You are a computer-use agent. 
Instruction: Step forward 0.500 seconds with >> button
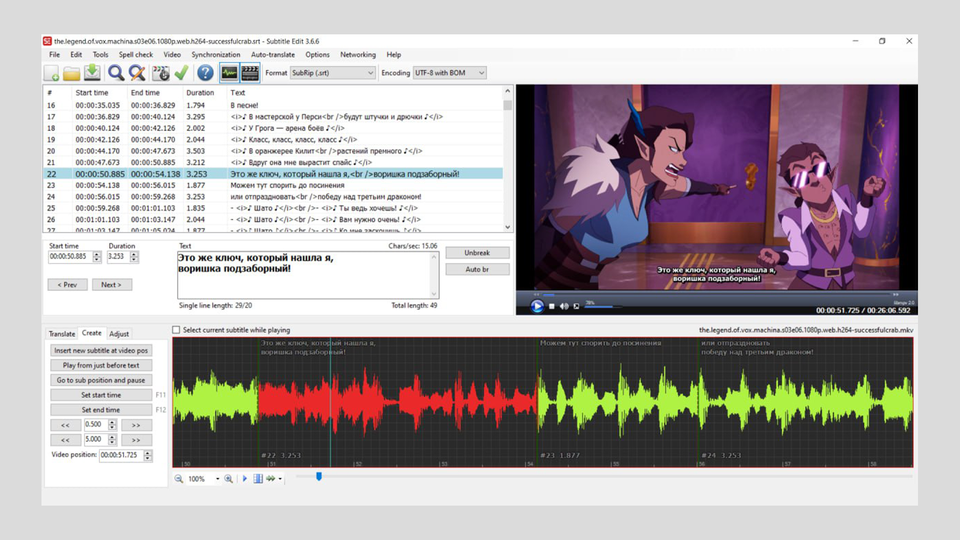pyautogui.click(x=136, y=425)
